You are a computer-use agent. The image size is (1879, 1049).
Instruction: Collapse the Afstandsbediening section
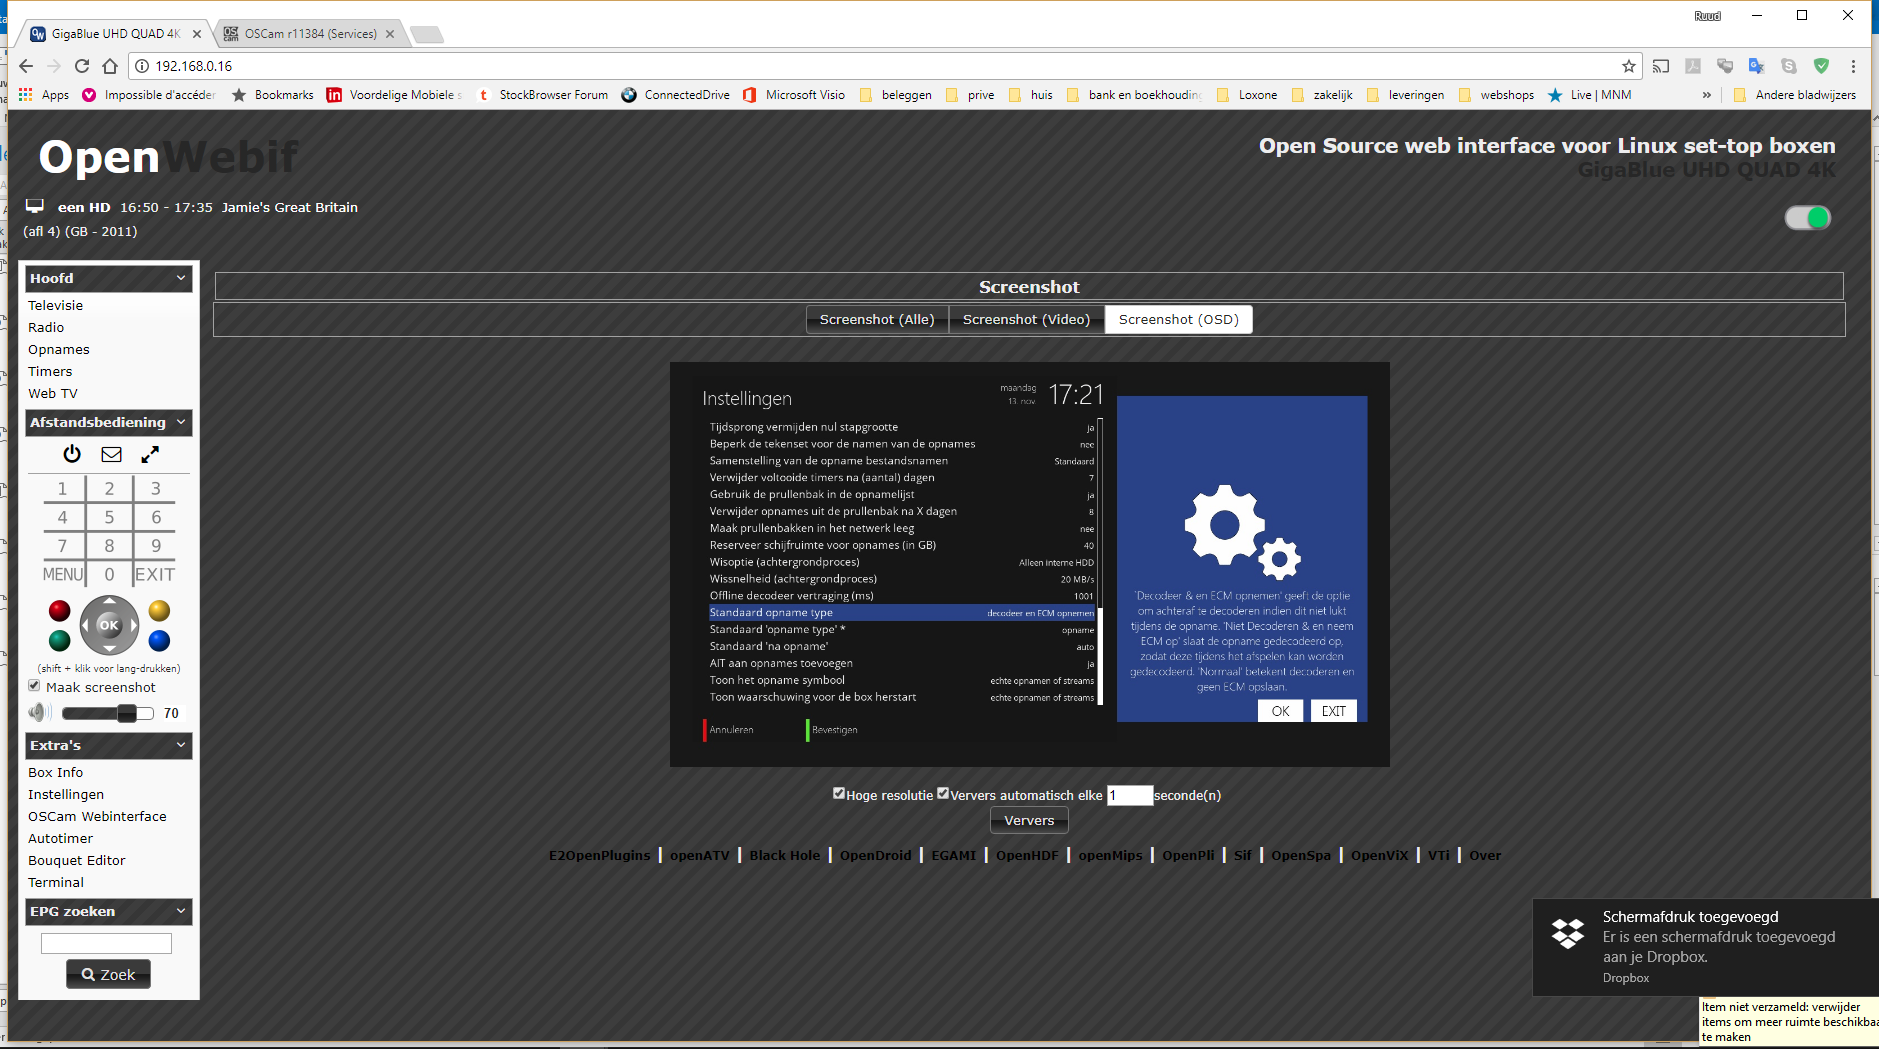(x=181, y=422)
